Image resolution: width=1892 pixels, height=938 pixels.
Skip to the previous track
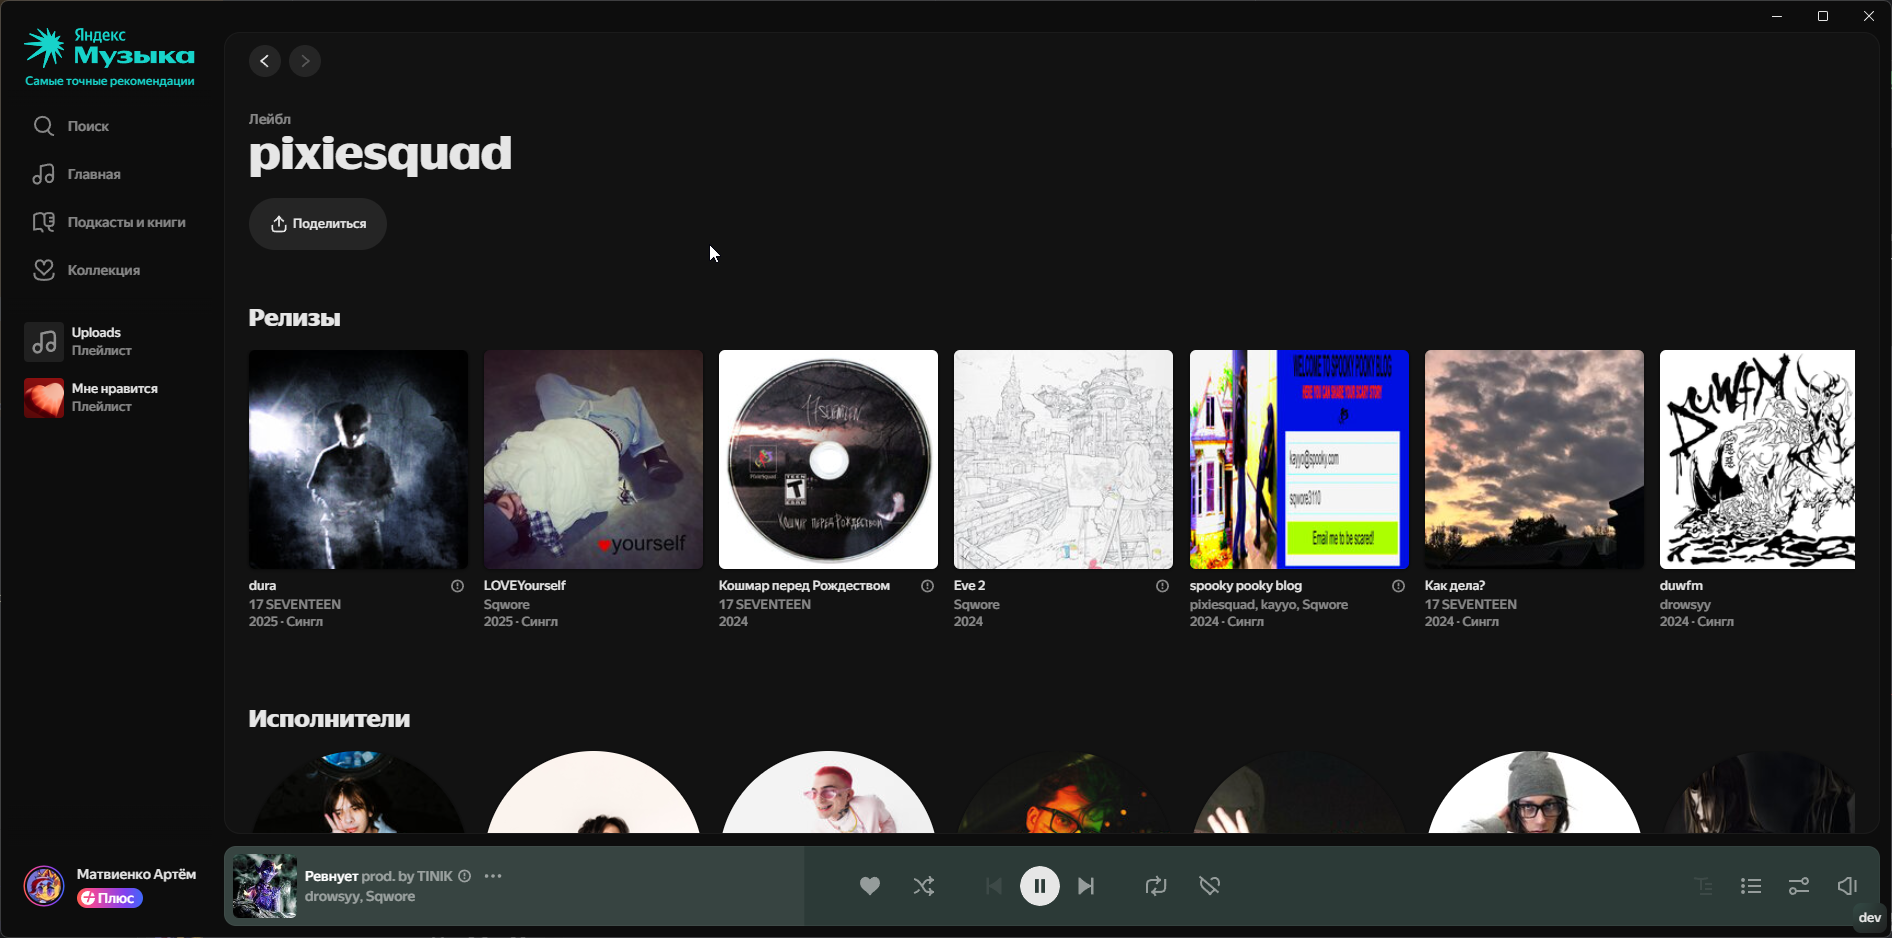tap(993, 886)
